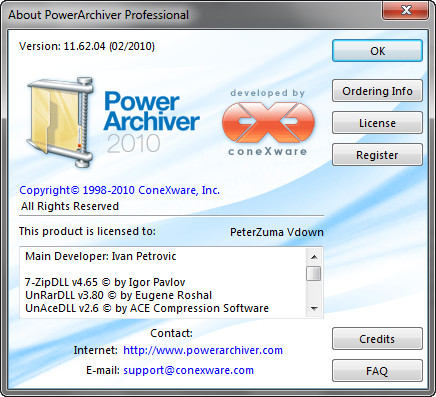436x397 pixels.
Task: Click the 7-ZipDLL v4.65 credit line
Action: pyautogui.click(x=105, y=282)
